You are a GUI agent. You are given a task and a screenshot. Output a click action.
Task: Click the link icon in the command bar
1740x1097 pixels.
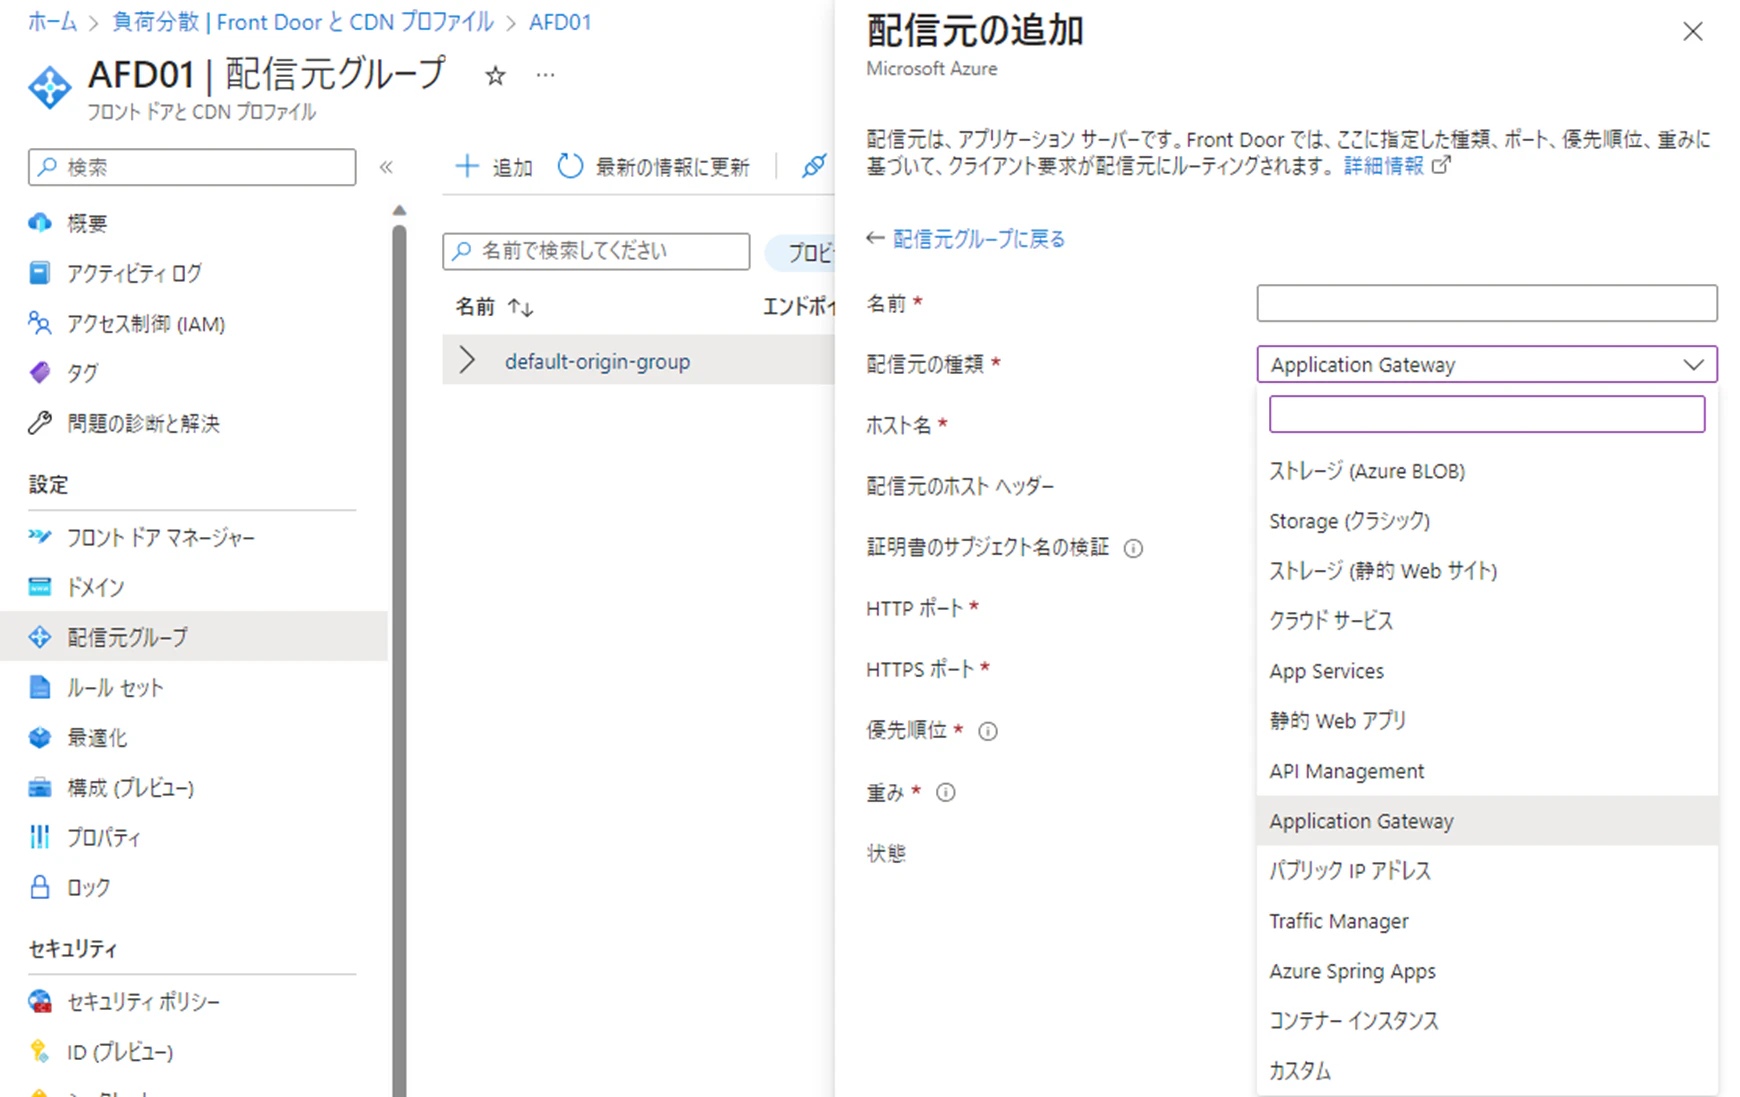pyautogui.click(x=814, y=166)
